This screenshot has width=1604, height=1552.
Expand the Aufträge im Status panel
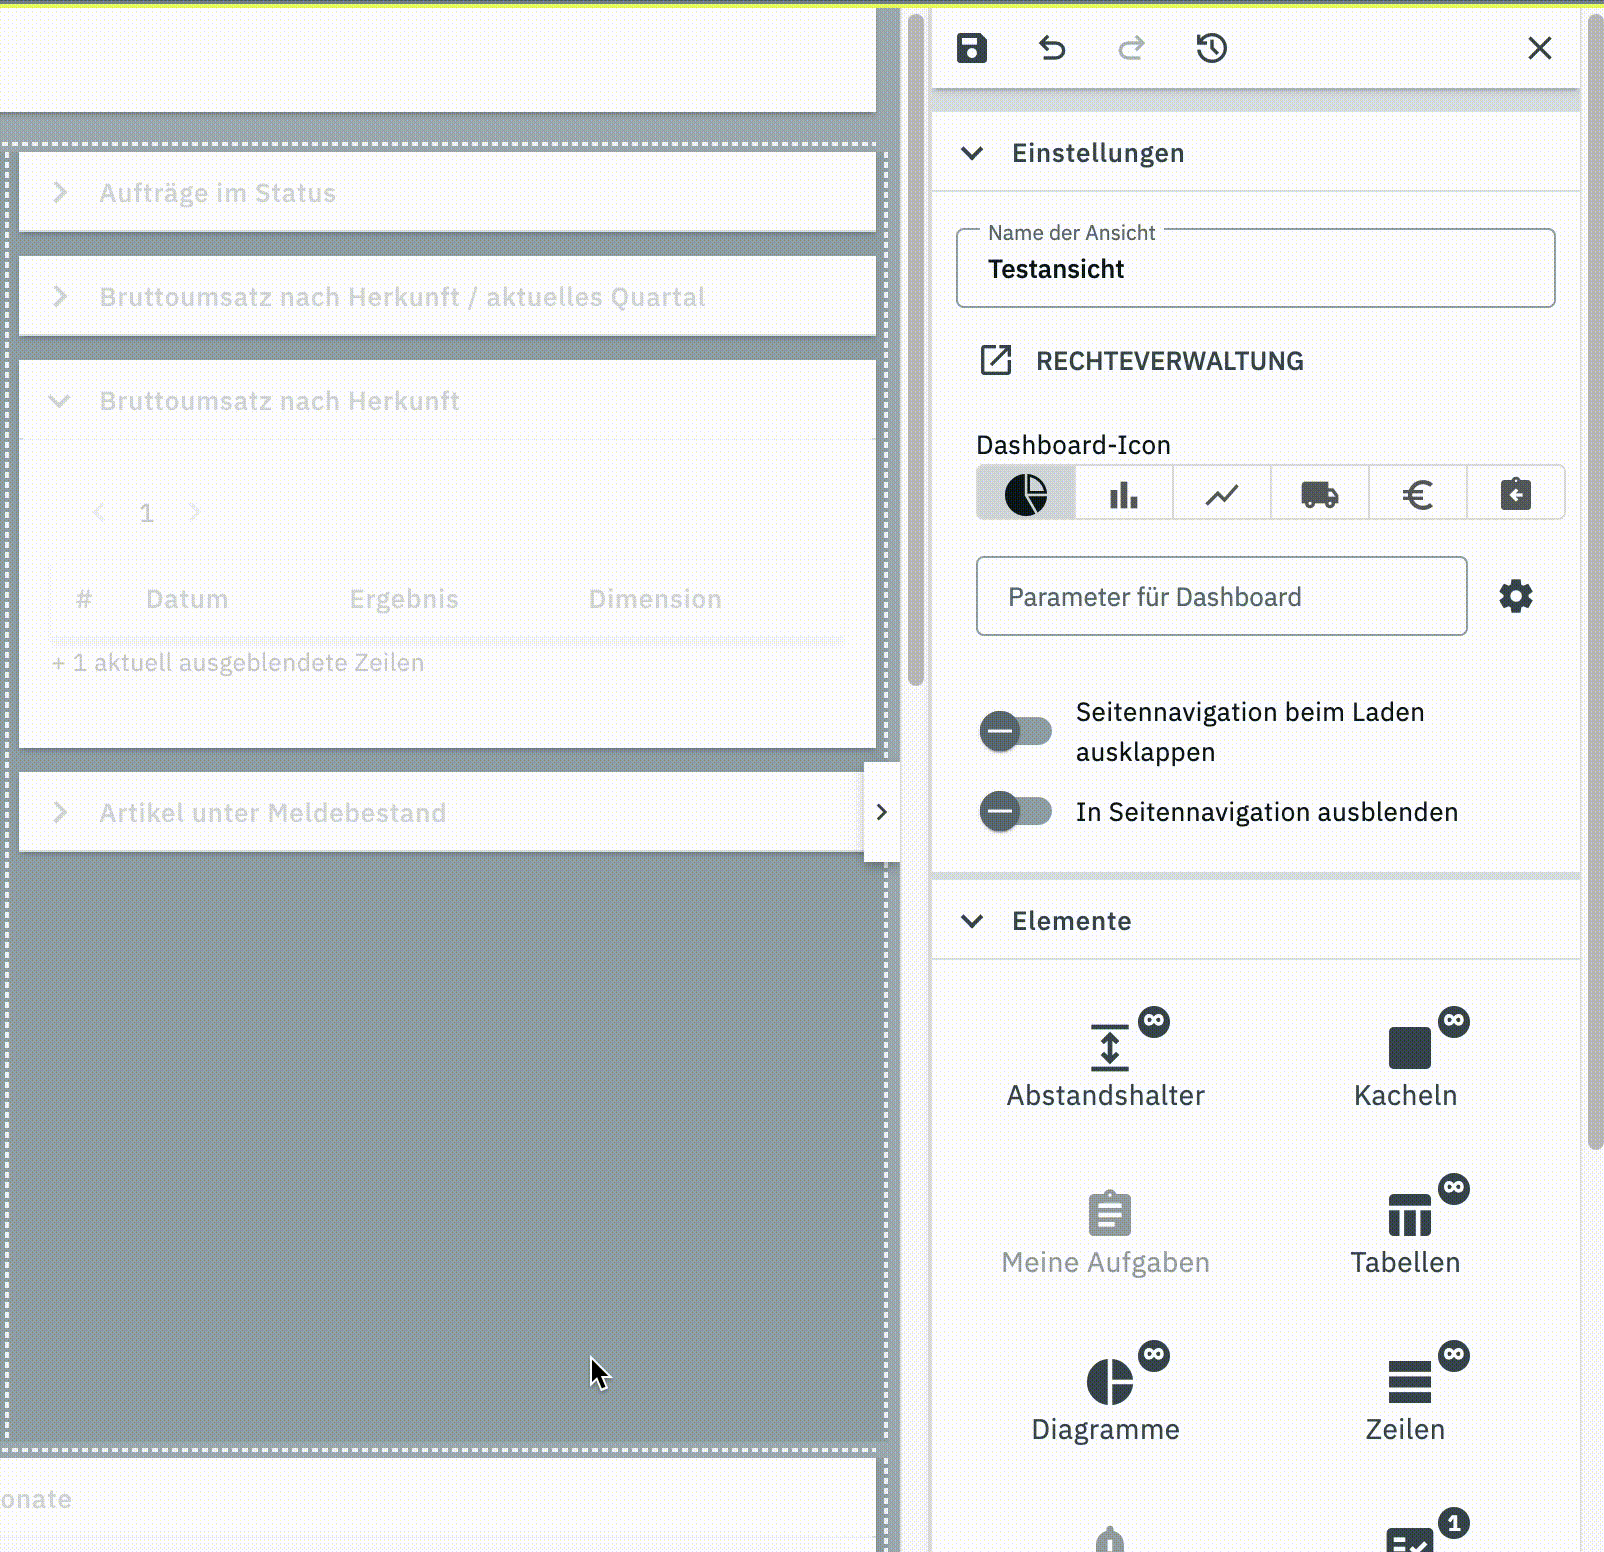(60, 192)
